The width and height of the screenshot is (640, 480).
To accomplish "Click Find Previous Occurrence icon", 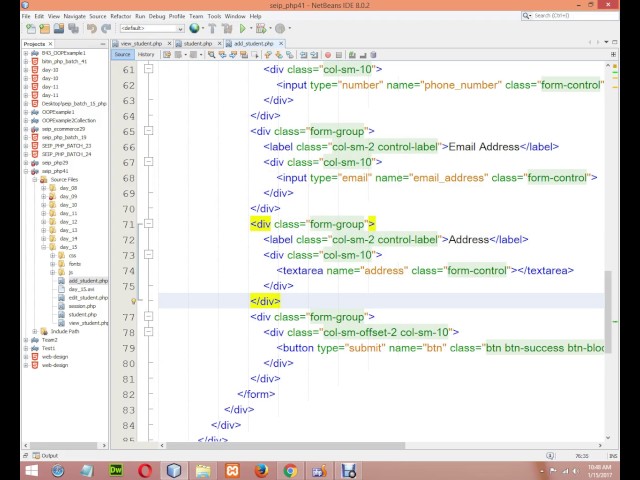I will click(x=222, y=55).
